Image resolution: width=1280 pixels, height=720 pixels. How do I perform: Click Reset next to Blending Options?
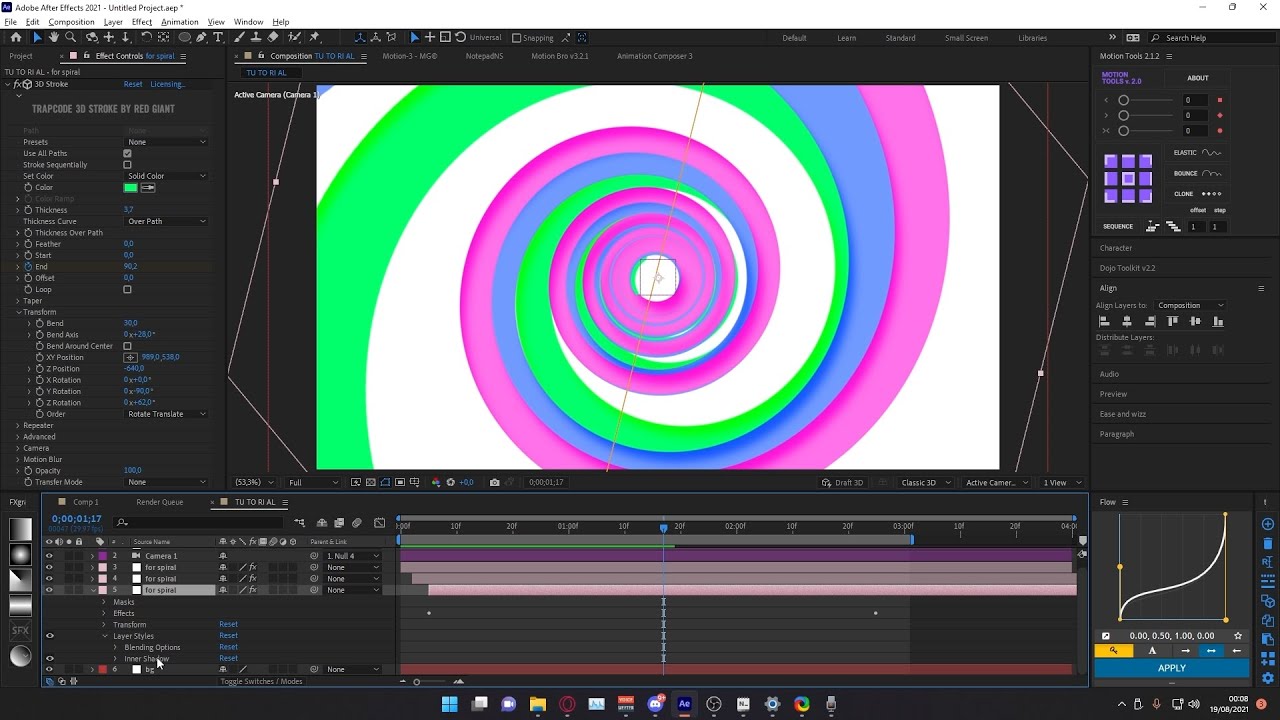(228, 647)
